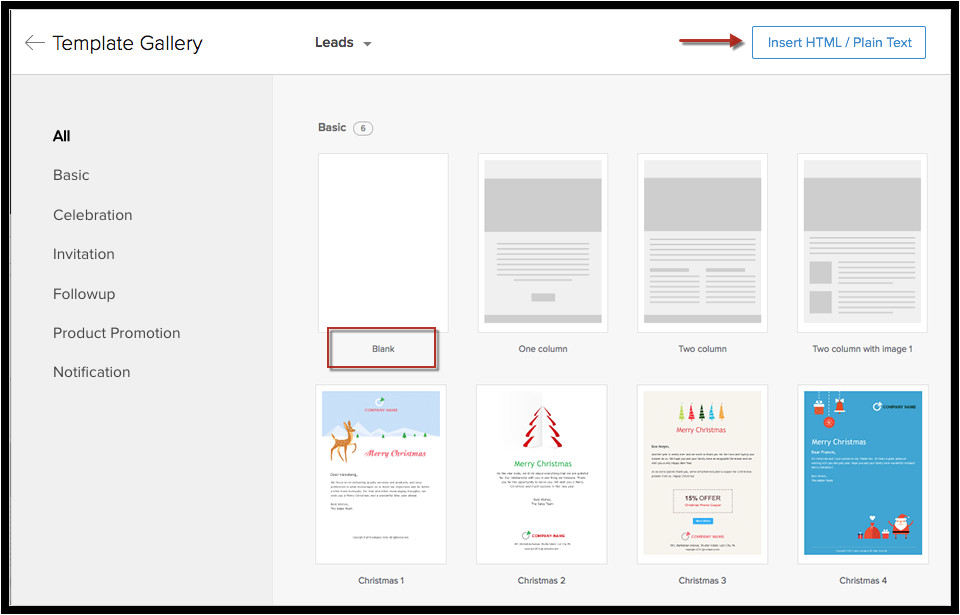Image resolution: width=960 pixels, height=615 pixels.
Task: Click the Basic section count badge
Action: 362,128
